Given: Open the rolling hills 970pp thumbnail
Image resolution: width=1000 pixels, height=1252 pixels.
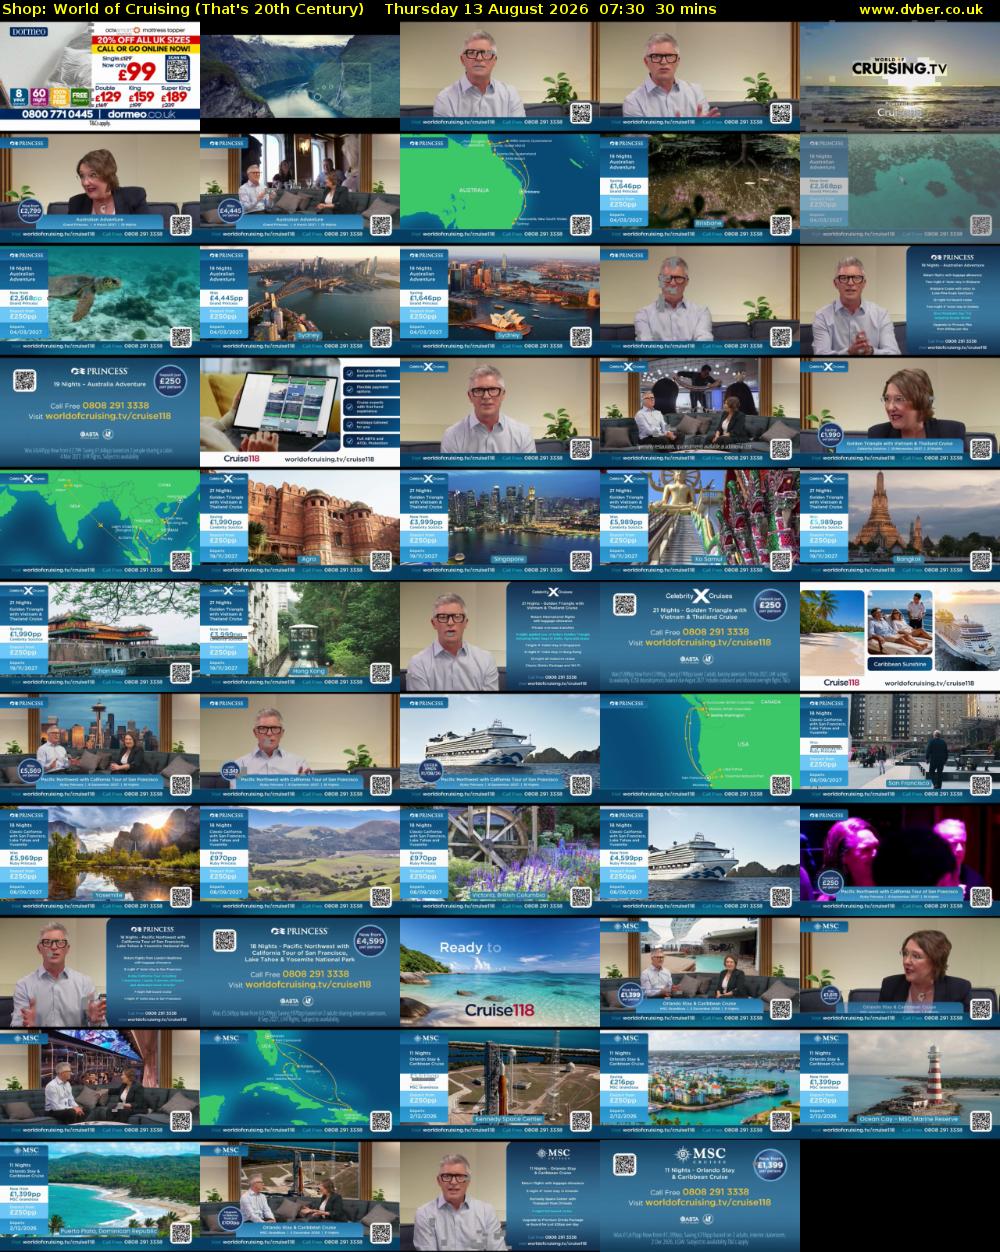Looking at the screenshot, I should point(300,860).
